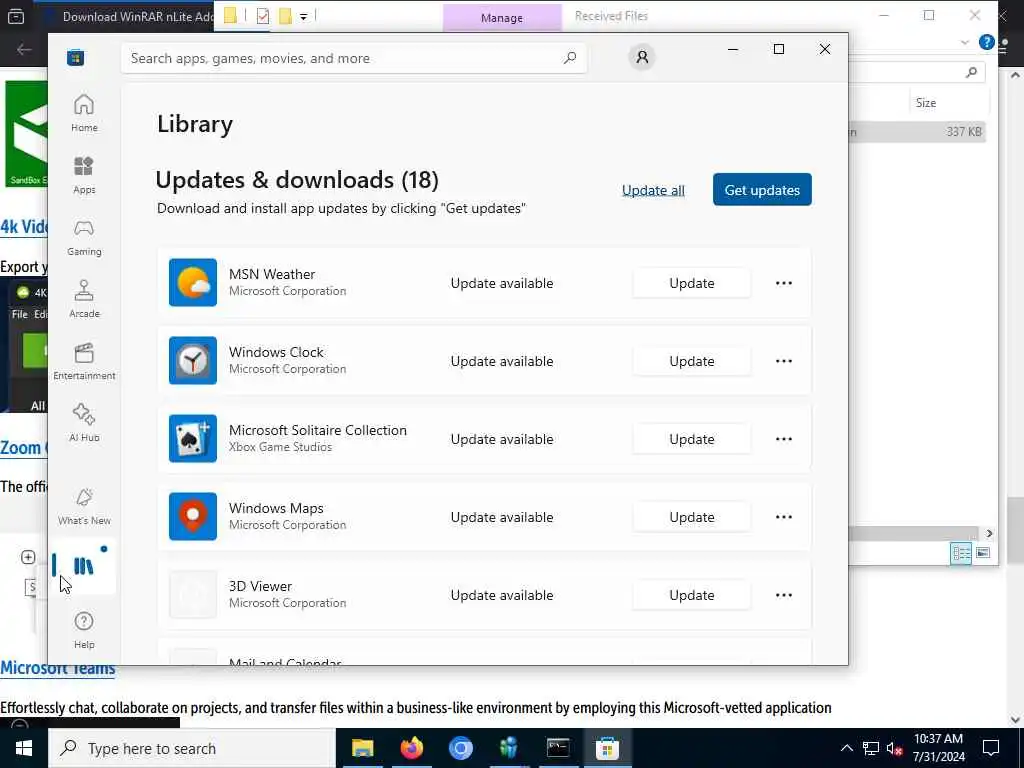
Task: Click the Windows Maps app icon
Action: (193, 517)
